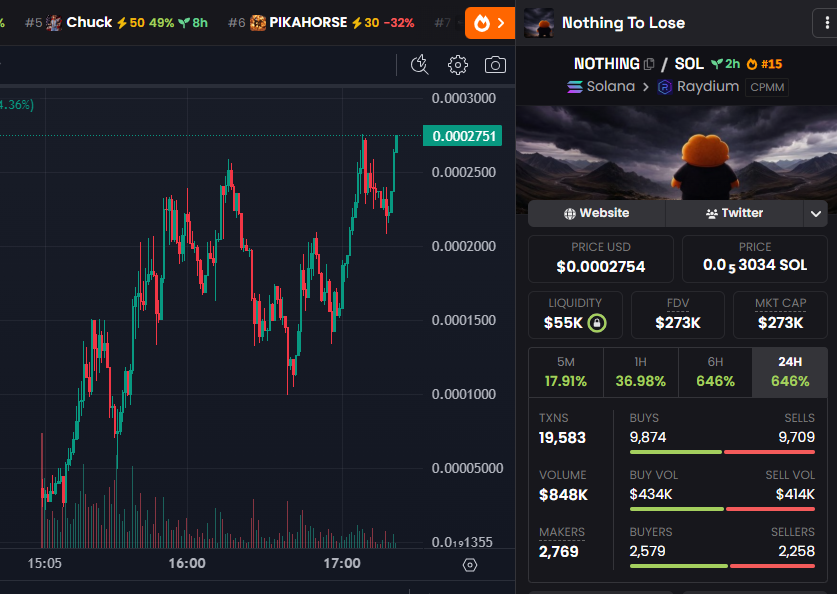Click the 2h token age sprout
Image resolution: width=837 pixels, height=594 pixels.
click(x=725, y=64)
